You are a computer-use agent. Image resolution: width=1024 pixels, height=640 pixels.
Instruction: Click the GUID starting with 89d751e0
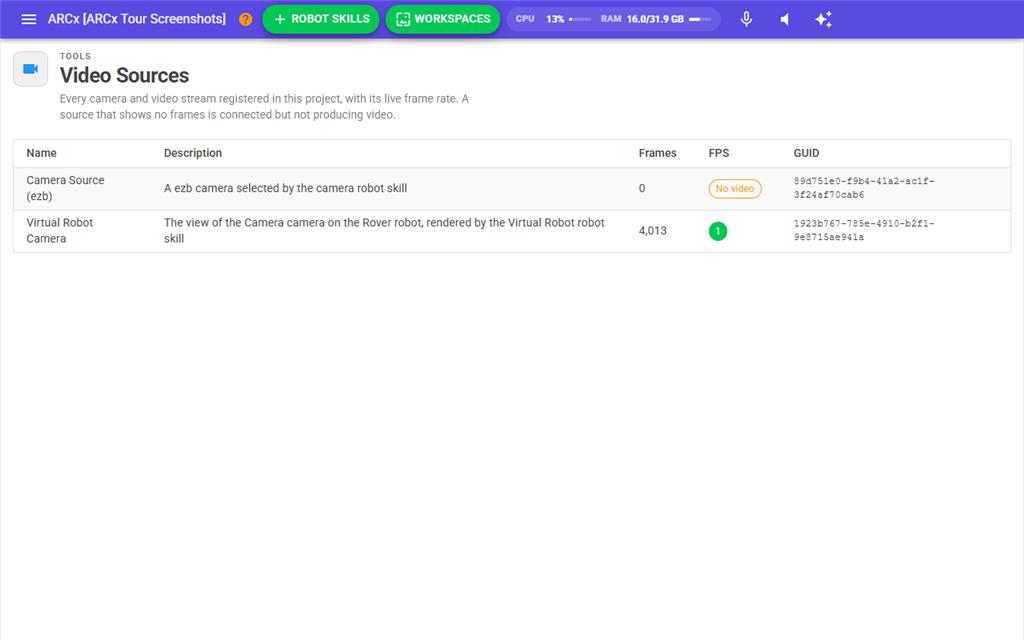(863, 188)
